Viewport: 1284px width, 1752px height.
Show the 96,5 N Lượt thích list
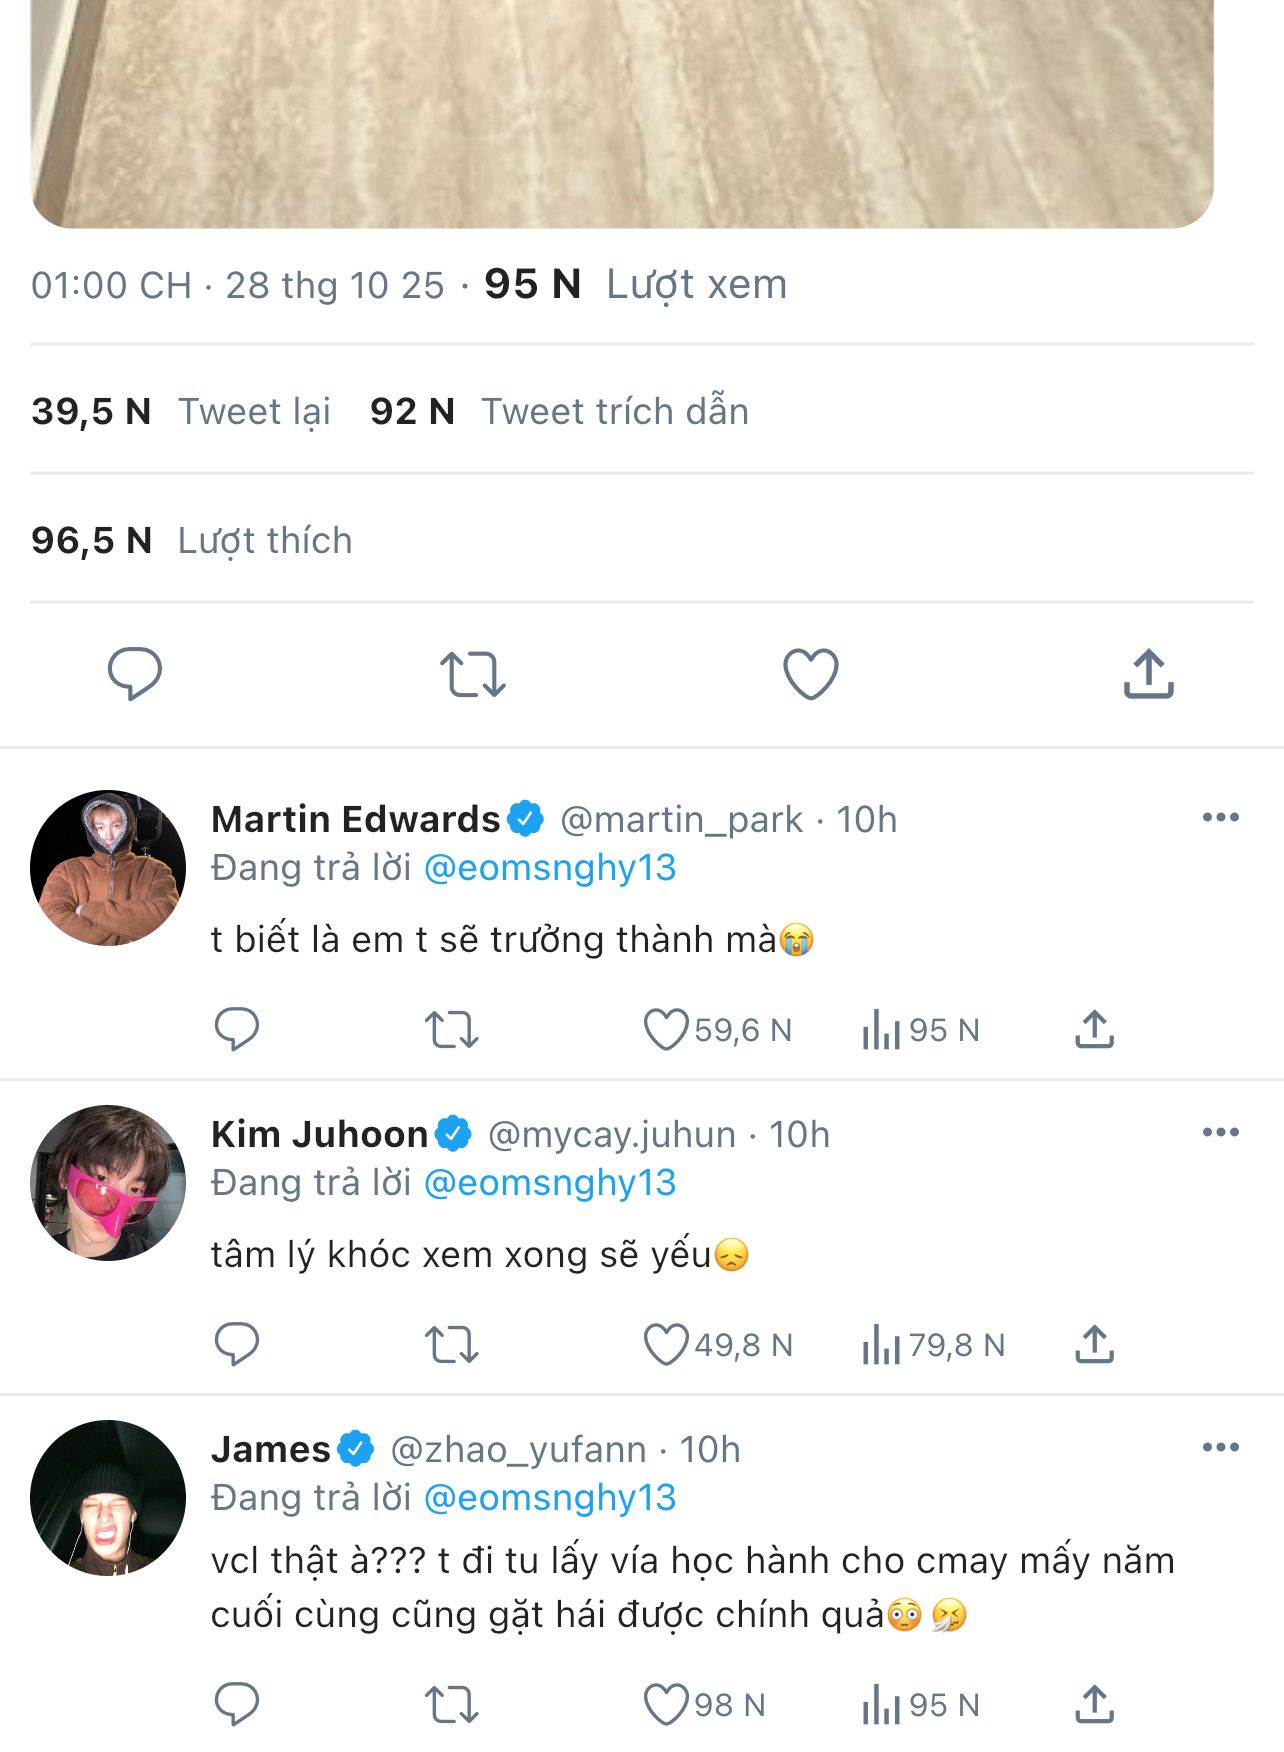click(191, 540)
